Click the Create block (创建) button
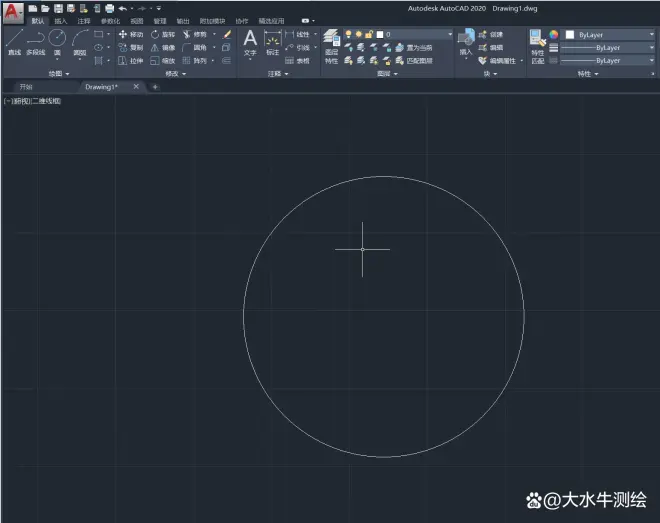 (x=491, y=34)
